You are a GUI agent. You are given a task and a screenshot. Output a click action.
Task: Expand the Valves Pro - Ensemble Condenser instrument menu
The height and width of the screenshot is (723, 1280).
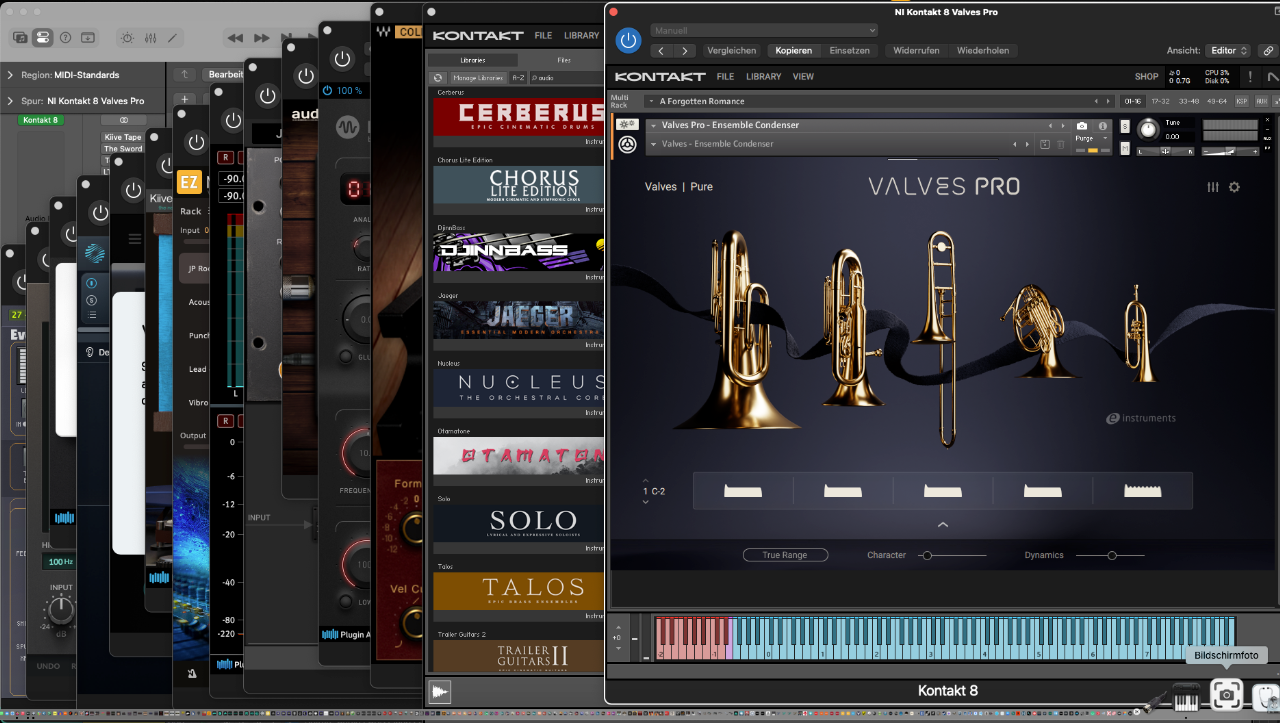(655, 126)
